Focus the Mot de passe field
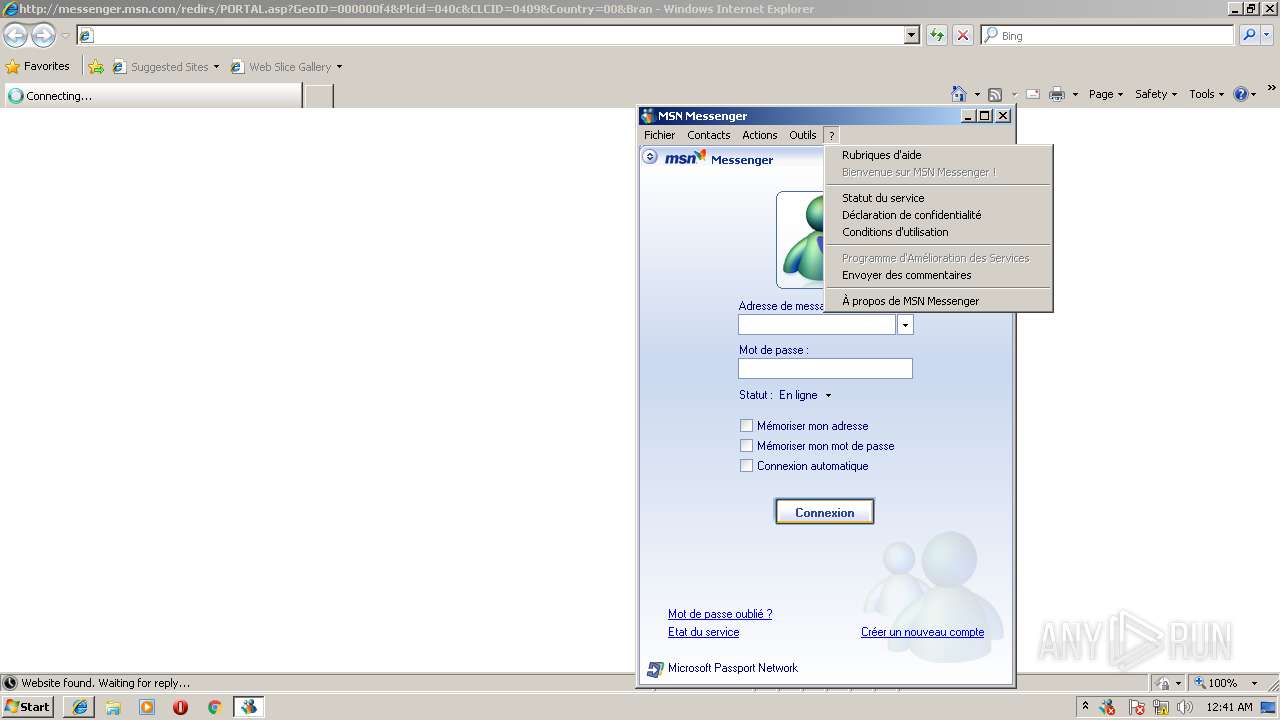 point(825,368)
